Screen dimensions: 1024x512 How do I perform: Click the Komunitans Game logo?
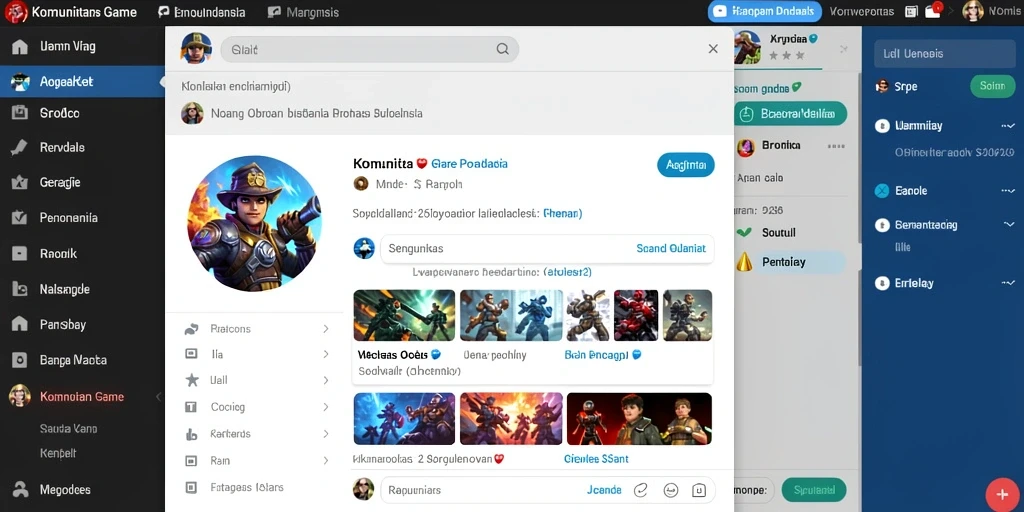coord(16,12)
